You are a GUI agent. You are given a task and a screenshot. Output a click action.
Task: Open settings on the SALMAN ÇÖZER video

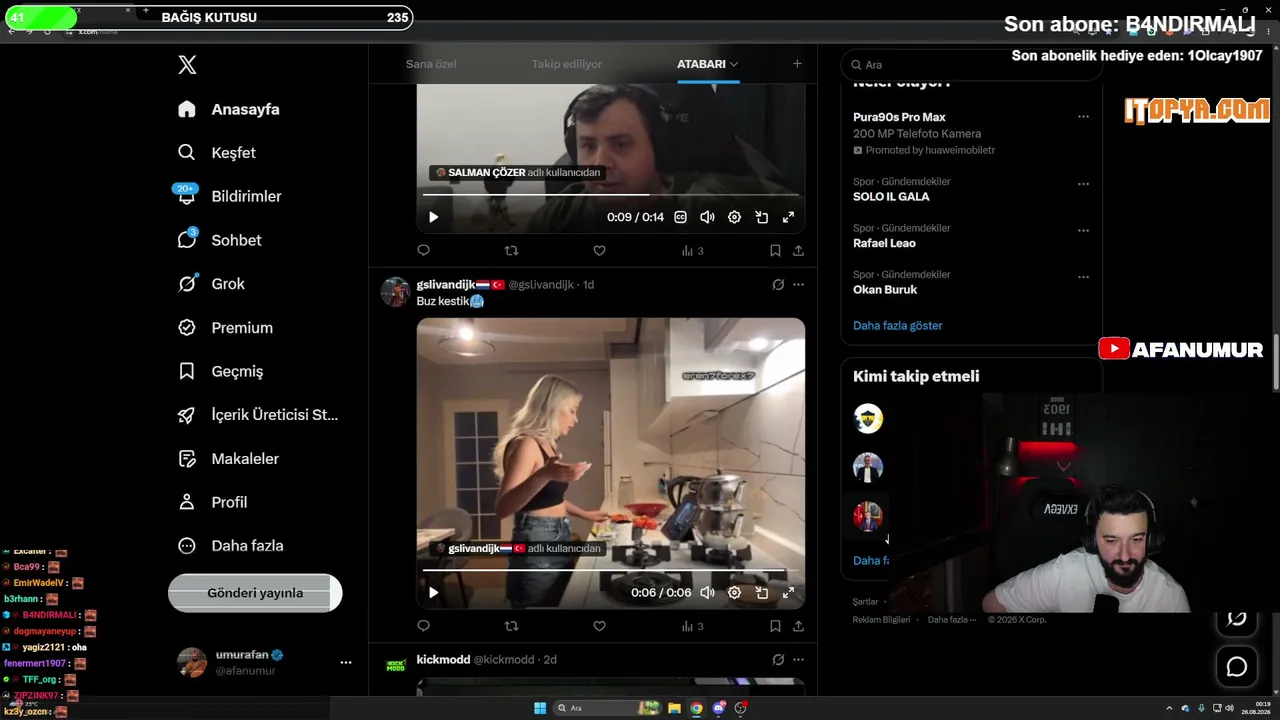(x=734, y=217)
